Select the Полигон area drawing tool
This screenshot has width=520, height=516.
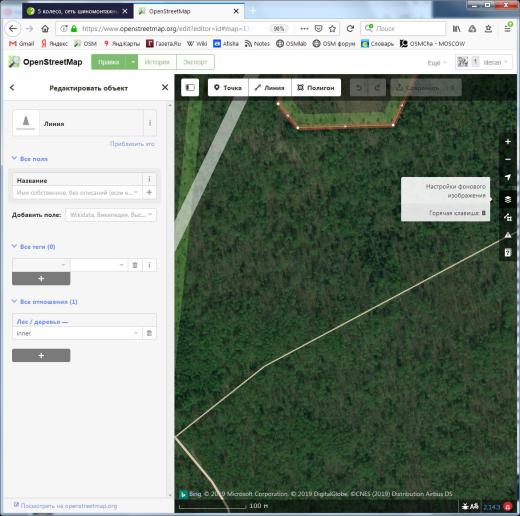316,87
